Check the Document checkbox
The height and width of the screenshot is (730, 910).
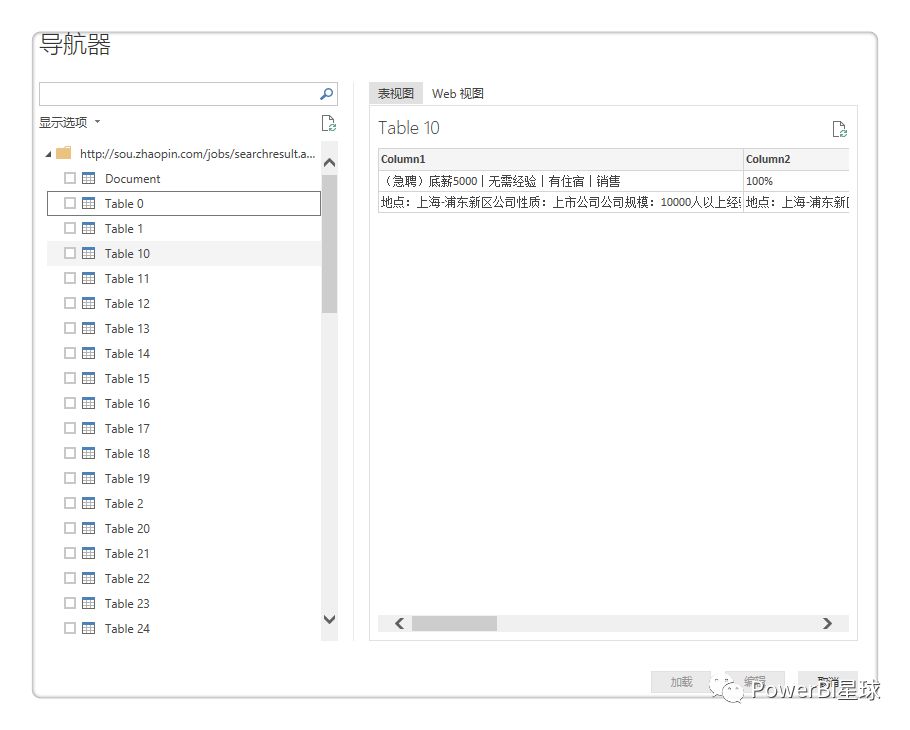70,178
